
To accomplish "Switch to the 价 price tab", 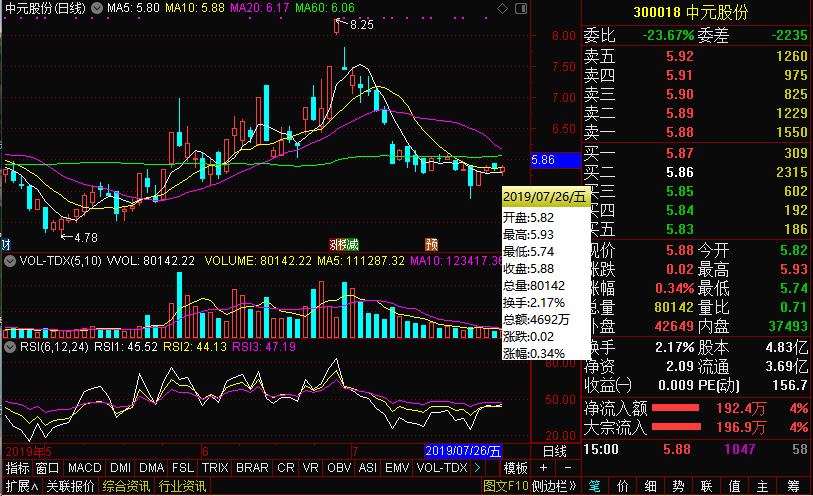I will coord(622,486).
